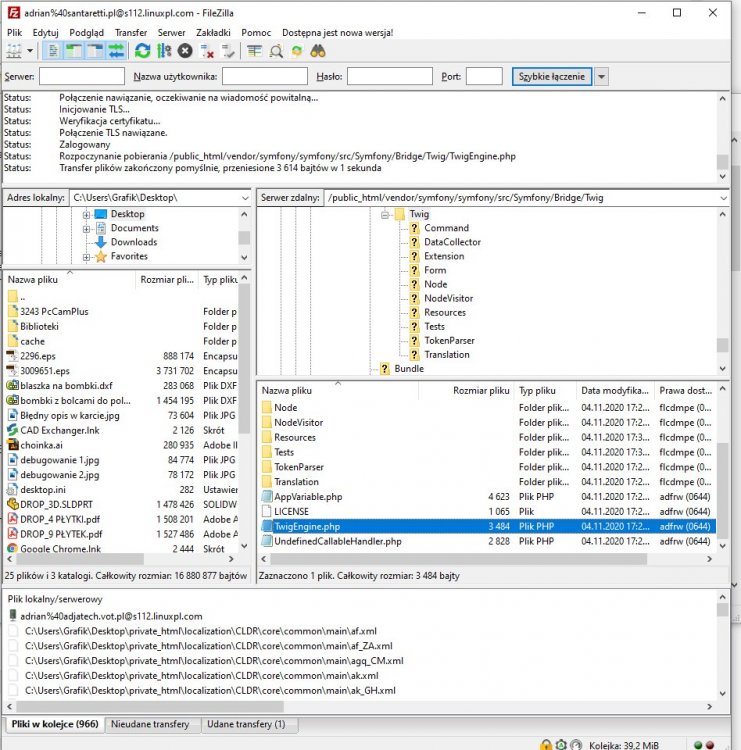Cancel the current operation
Image resolution: width=741 pixels, height=750 pixels.
tap(185, 51)
